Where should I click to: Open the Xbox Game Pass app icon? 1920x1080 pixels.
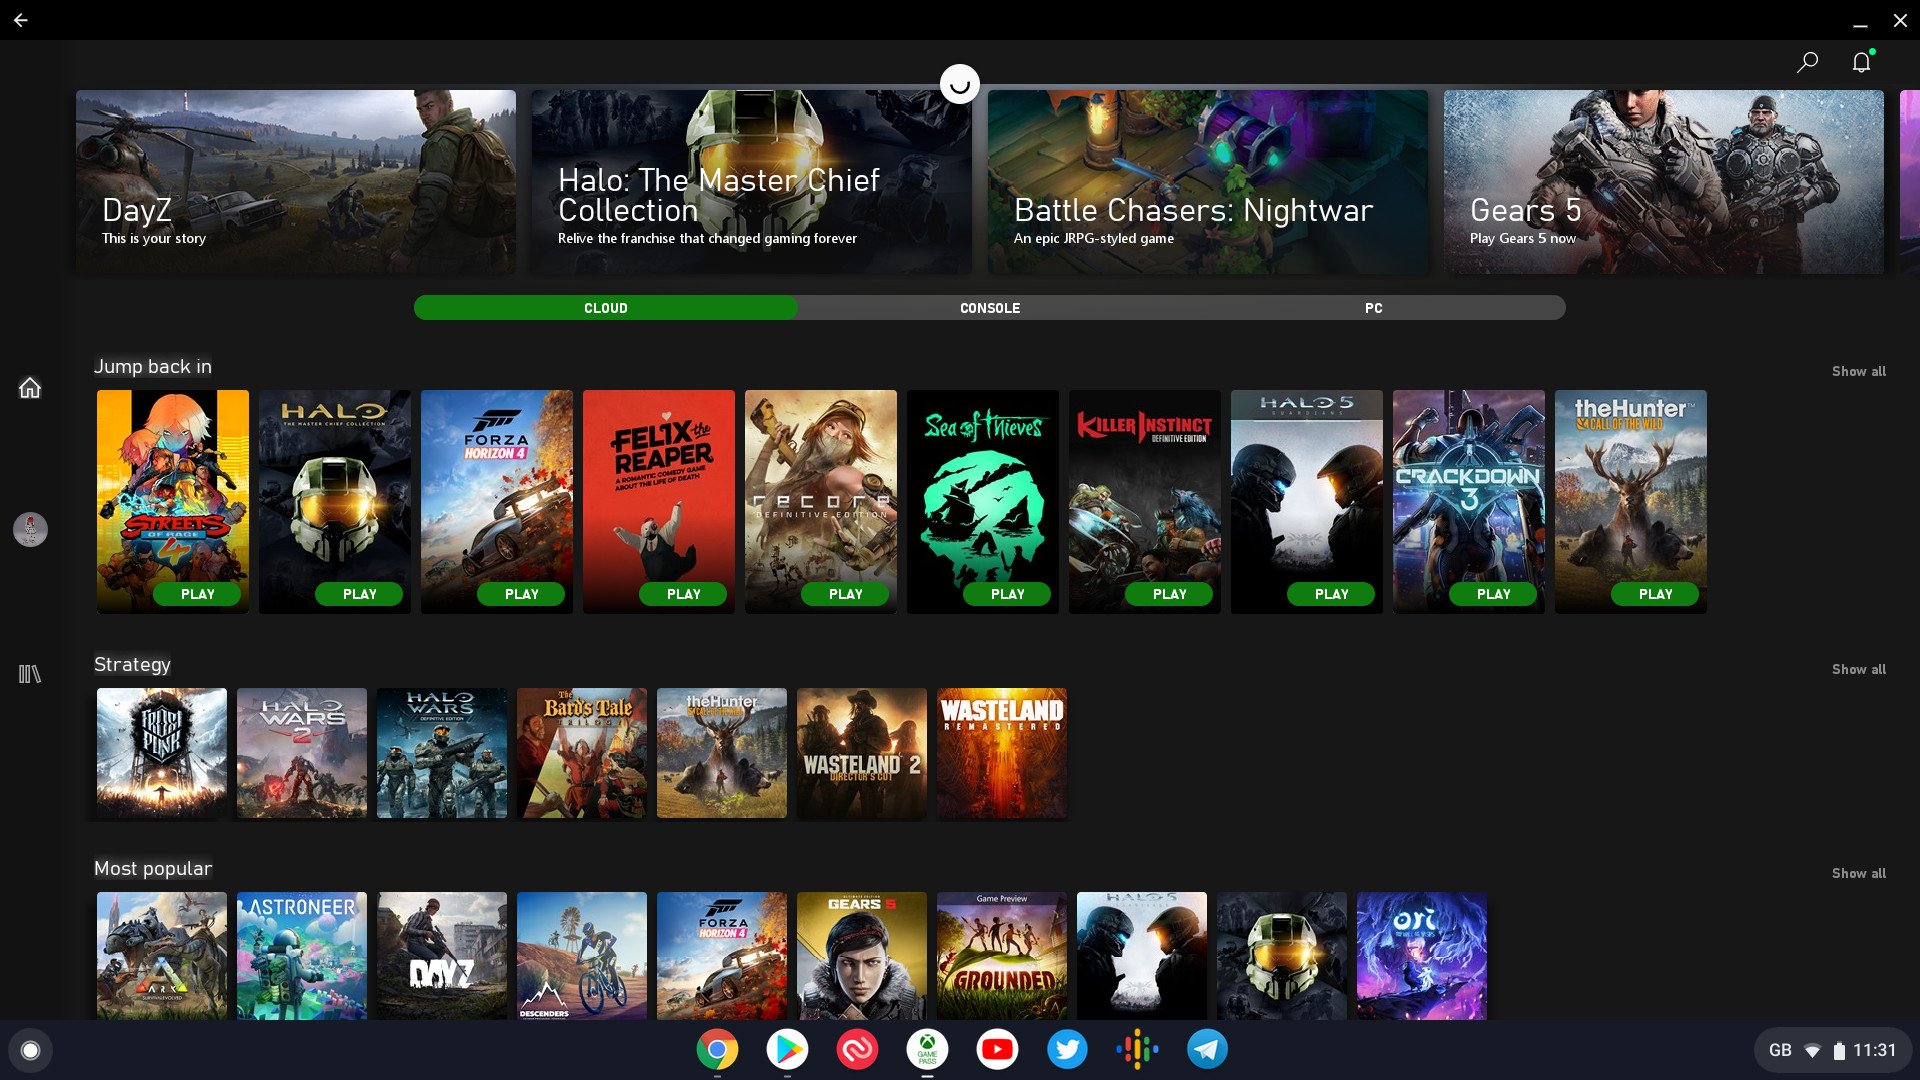[927, 1050]
